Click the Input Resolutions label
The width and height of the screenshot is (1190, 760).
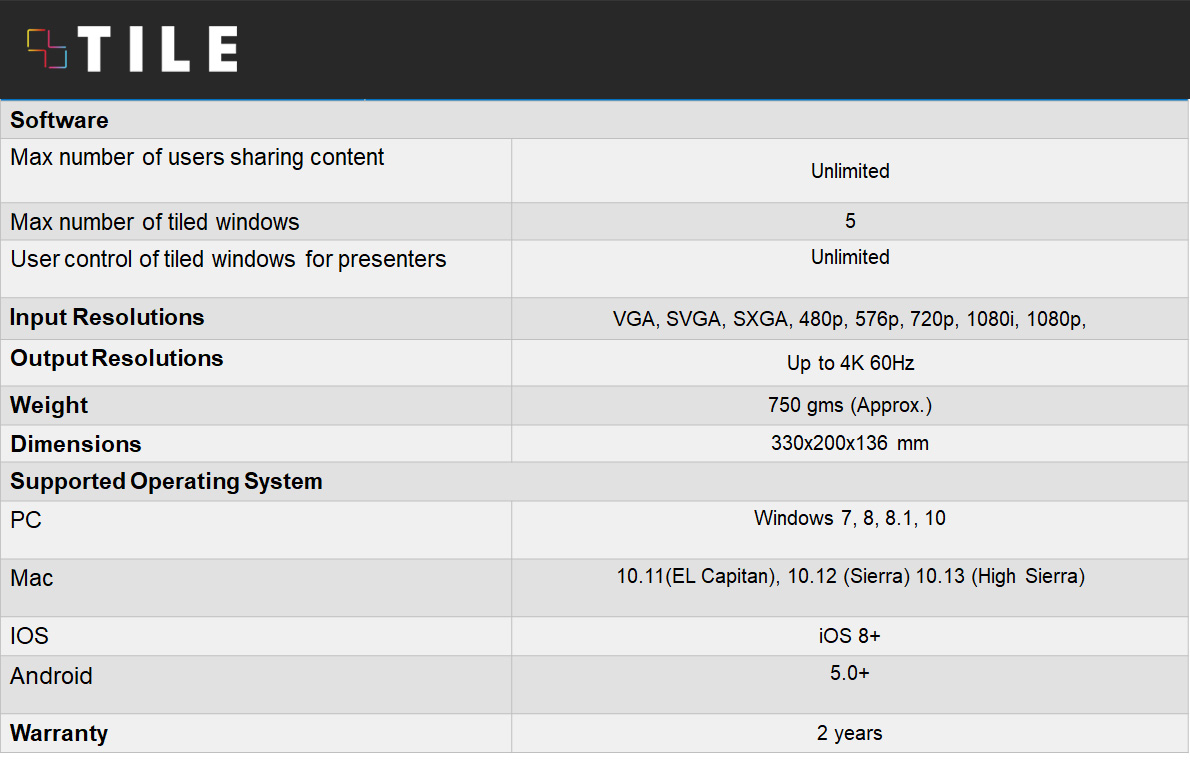tap(107, 318)
